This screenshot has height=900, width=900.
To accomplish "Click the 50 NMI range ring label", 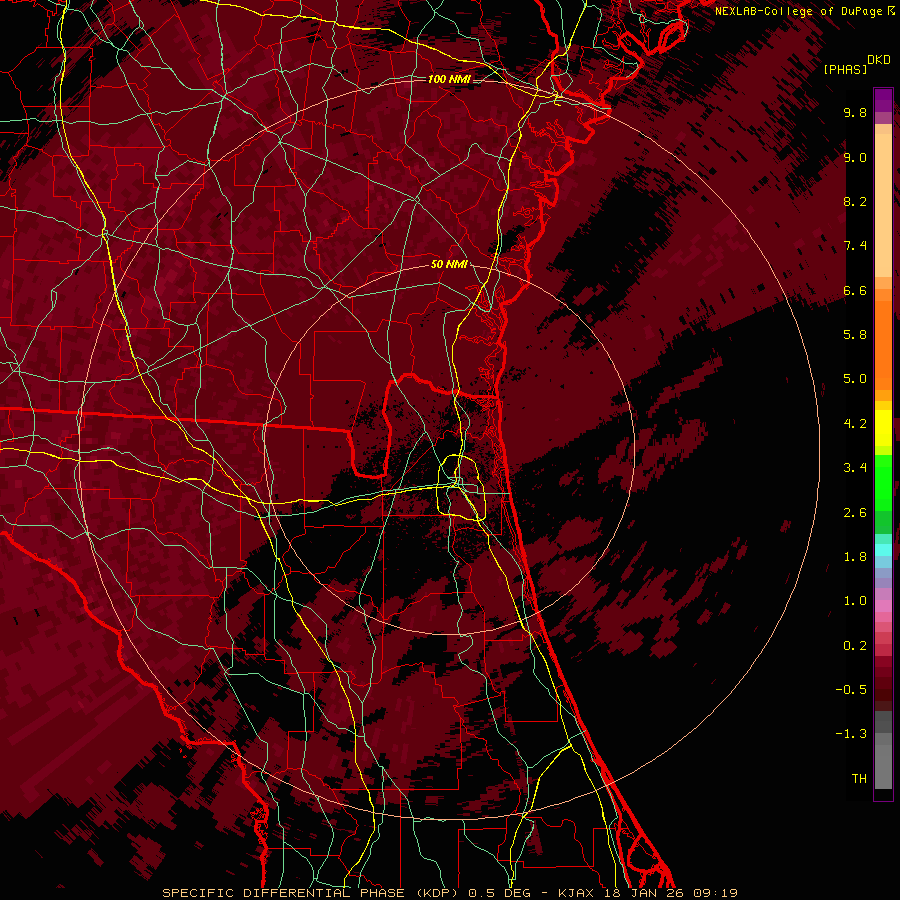I will pyautogui.click(x=449, y=265).
